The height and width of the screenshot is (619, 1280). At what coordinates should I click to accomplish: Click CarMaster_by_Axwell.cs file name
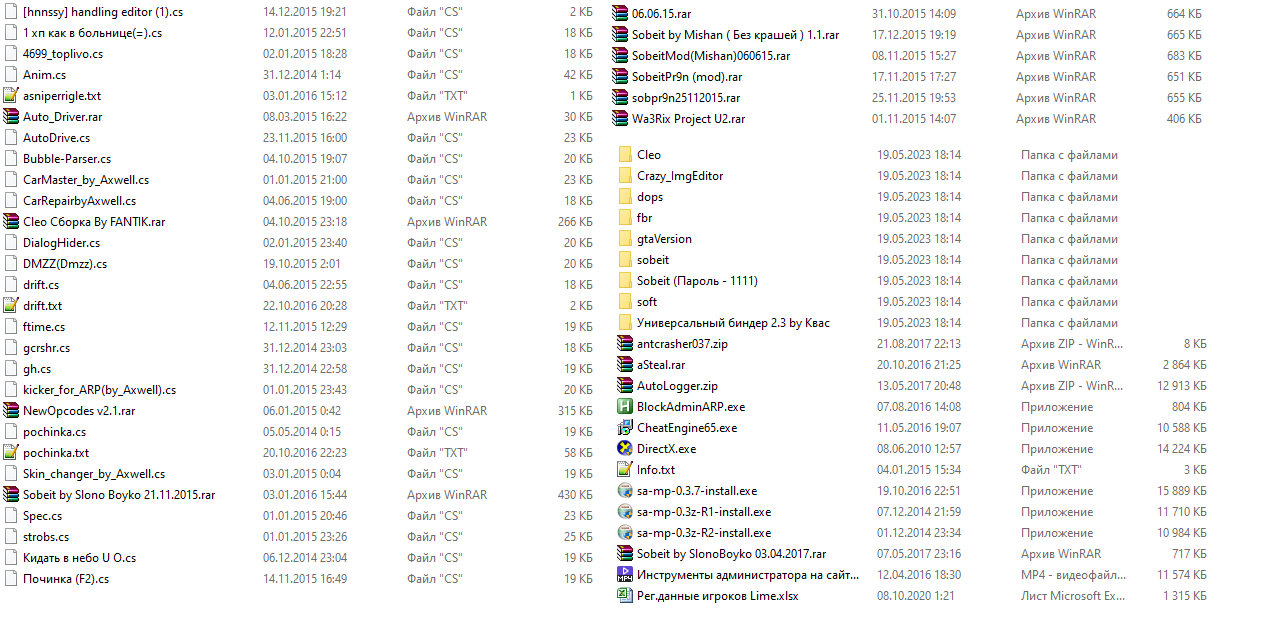[x=86, y=180]
